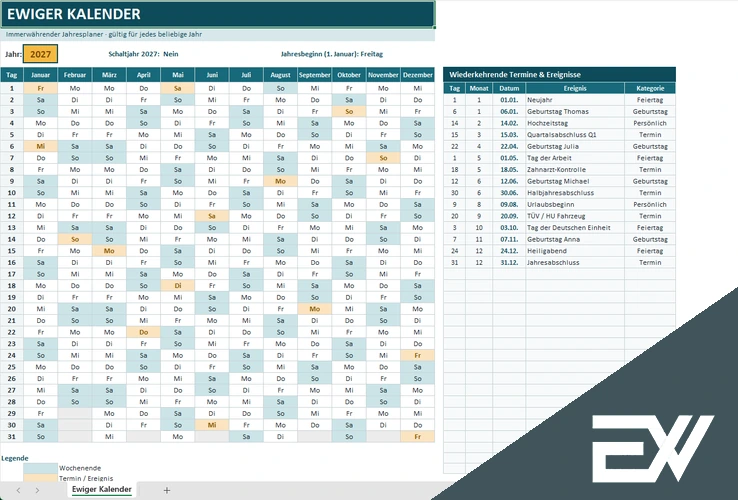Click the Persönlich category next to Hochzeitstag
The height and width of the screenshot is (500, 738).
tap(650, 123)
